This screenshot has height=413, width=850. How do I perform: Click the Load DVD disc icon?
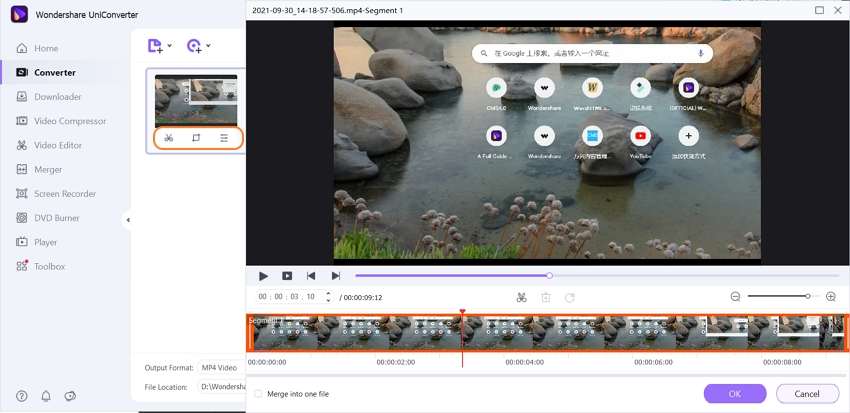click(194, 46)
